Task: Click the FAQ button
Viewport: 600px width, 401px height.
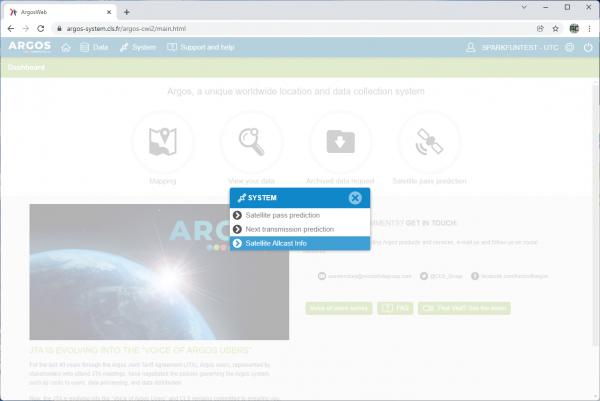Action: 395,308
